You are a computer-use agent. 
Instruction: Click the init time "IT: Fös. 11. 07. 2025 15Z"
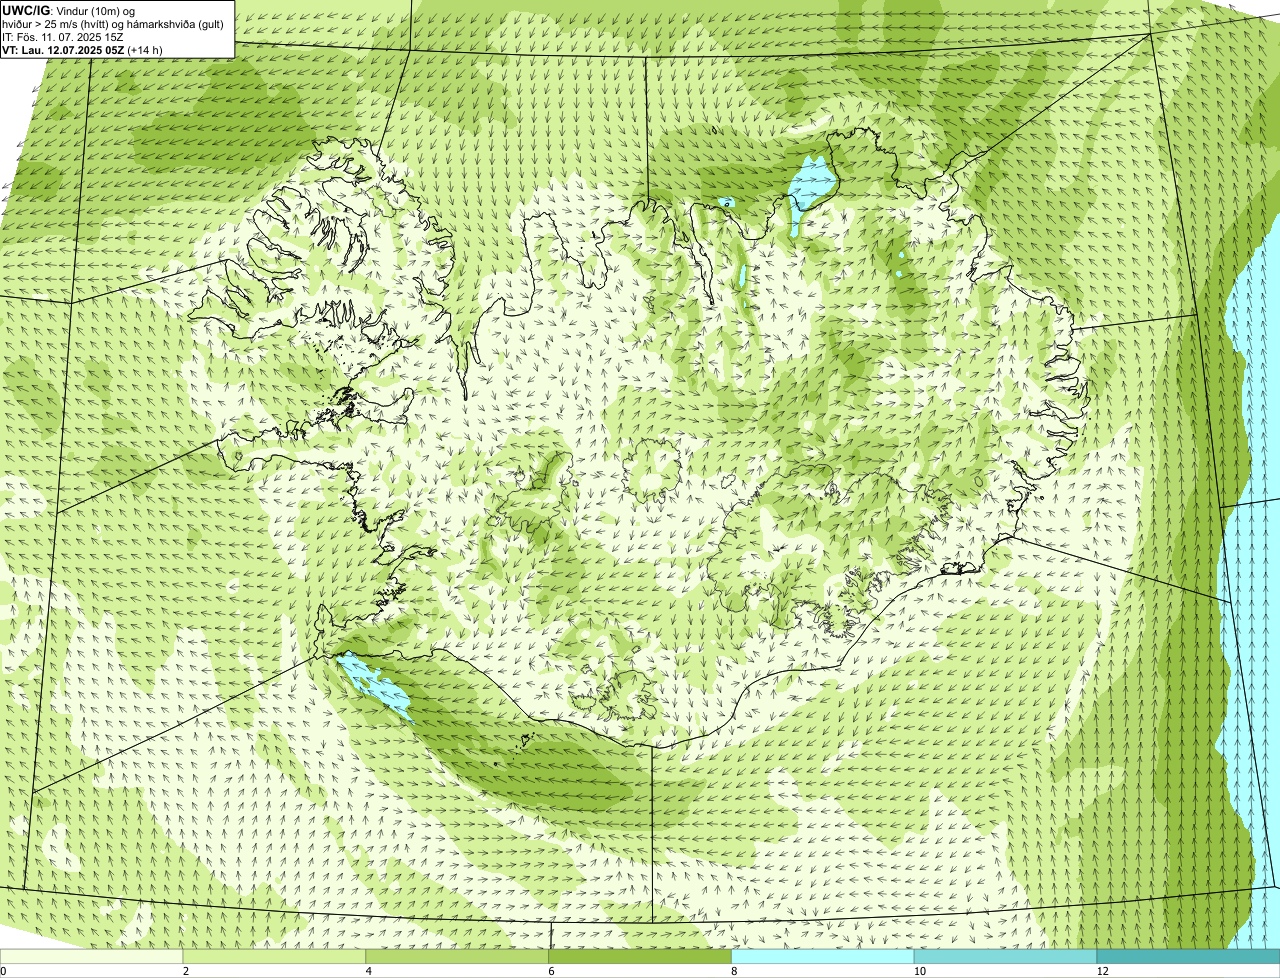pos(63,37)
